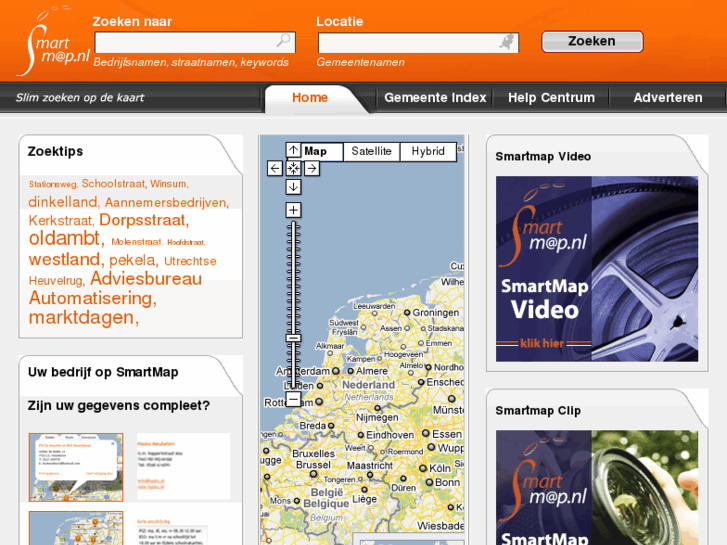Click the Zoeken button
Viewport: 727px width, 545px height.
click(x=593, y=42)
